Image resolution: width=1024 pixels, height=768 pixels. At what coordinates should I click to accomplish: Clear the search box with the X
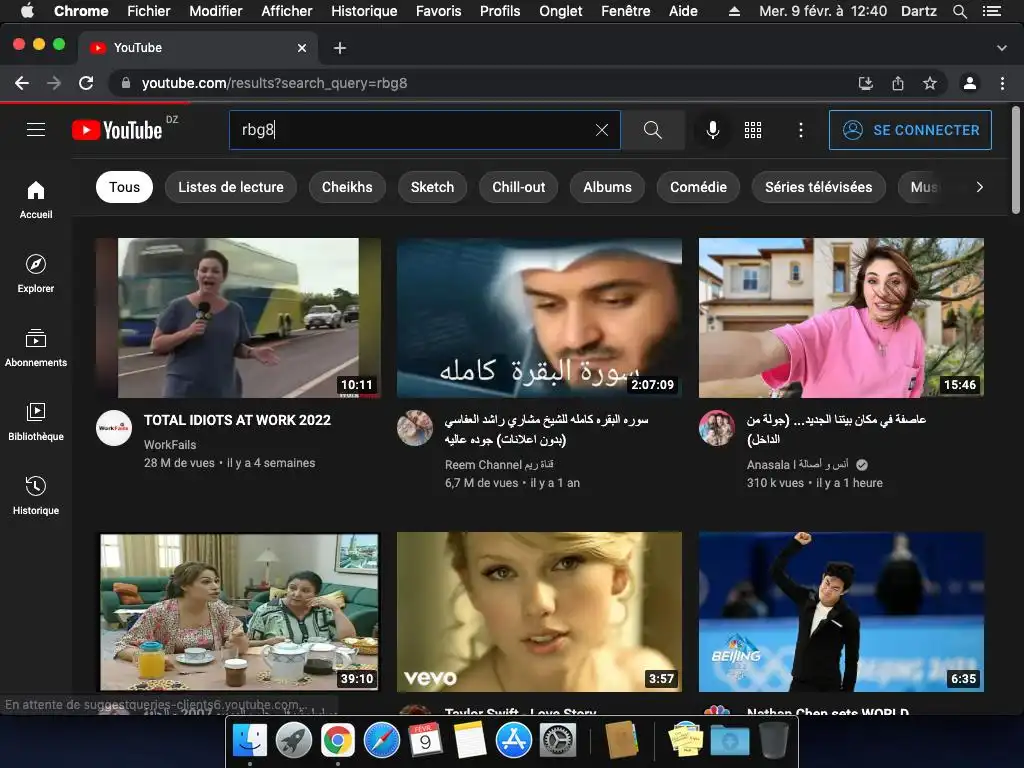[x=602, y=130]
